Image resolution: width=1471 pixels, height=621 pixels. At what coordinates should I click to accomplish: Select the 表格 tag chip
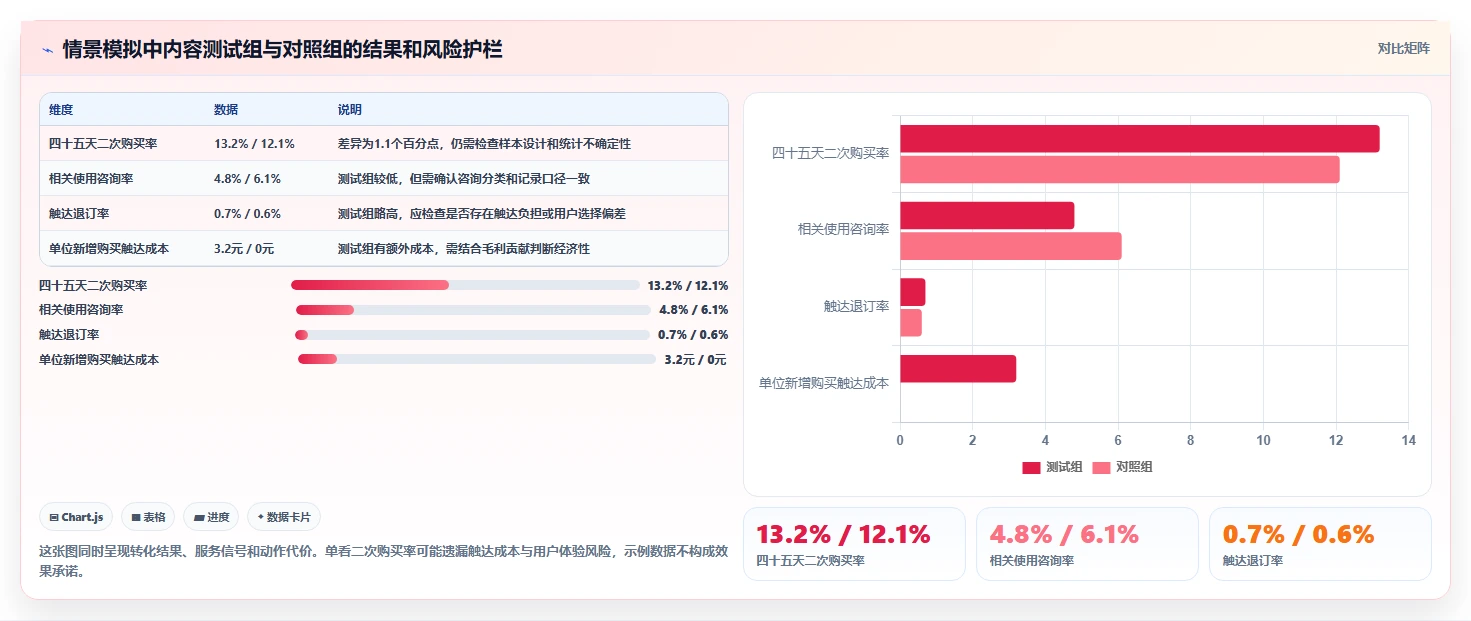tap(148, 517)
